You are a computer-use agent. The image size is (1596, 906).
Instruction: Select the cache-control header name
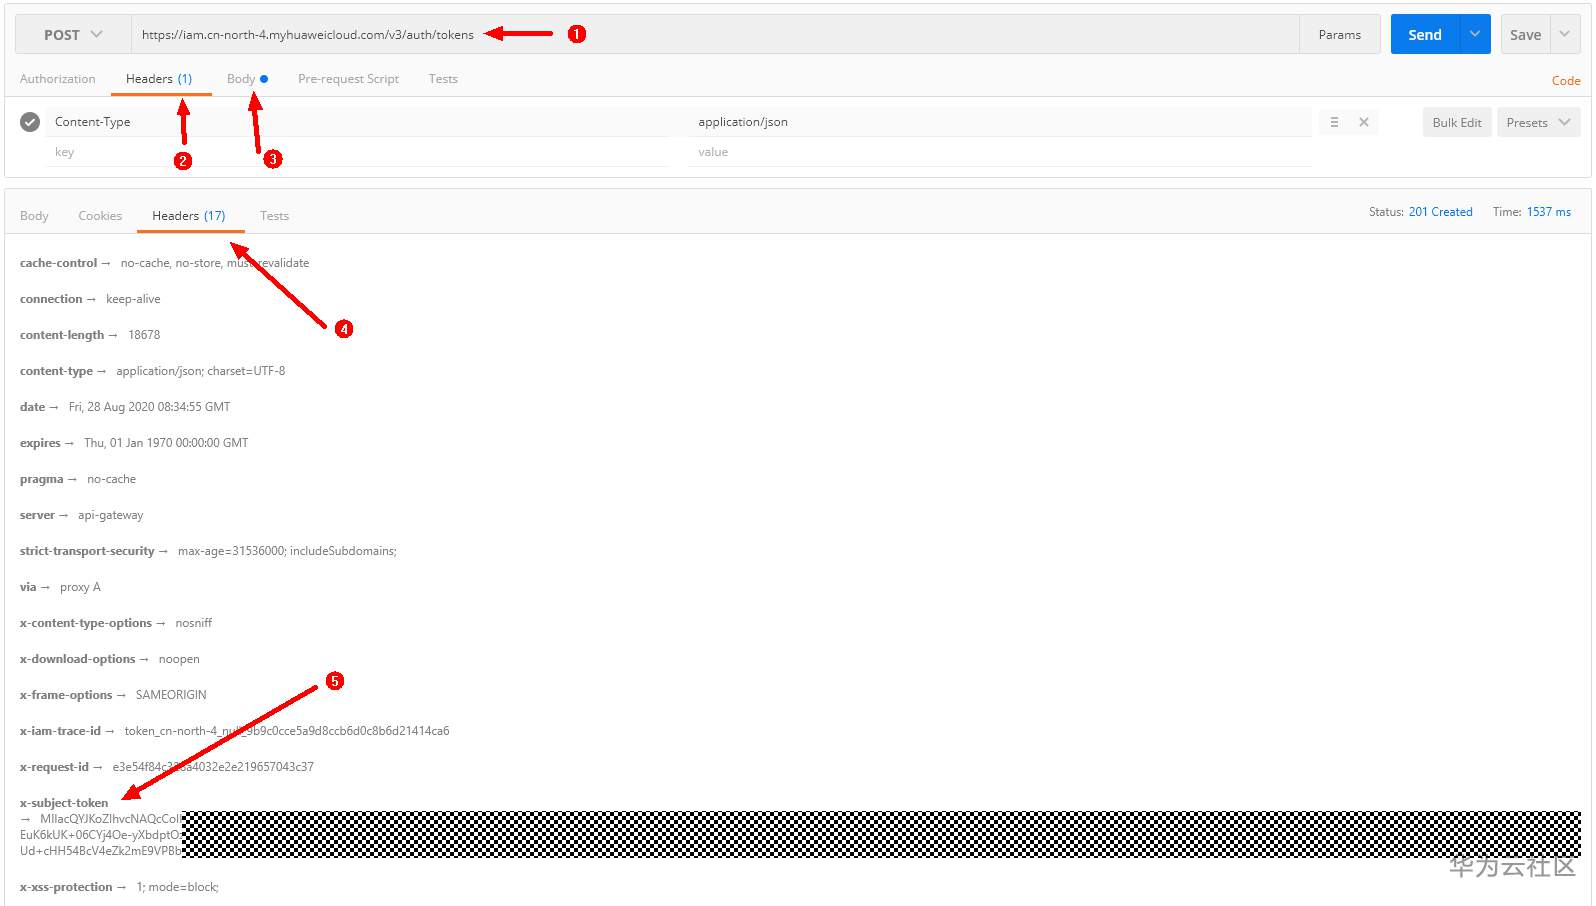[x=59, y=263]
